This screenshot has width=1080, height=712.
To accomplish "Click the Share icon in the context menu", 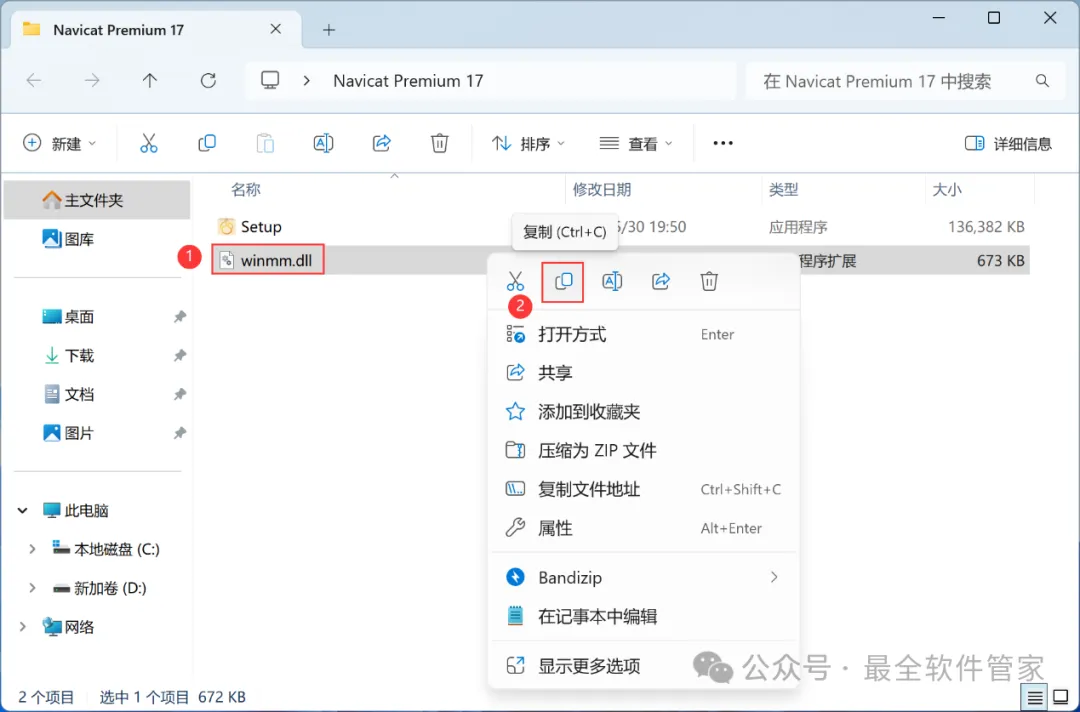I will [x=661, y=281].
